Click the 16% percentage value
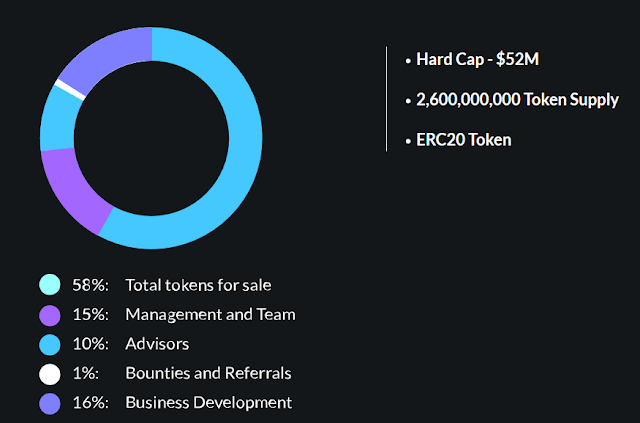640x423 pixels. click(x=91, y=403)
